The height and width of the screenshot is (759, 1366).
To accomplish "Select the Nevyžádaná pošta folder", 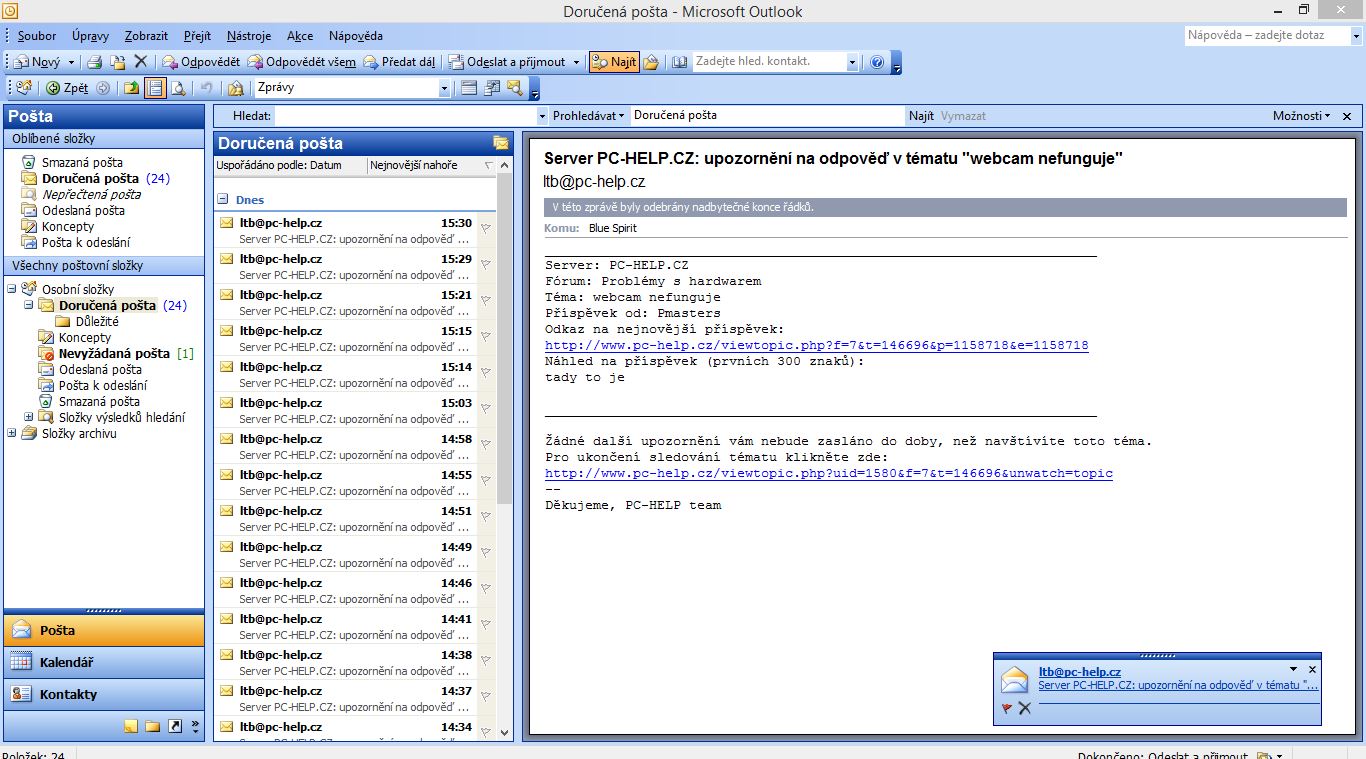I will (114, 353).
